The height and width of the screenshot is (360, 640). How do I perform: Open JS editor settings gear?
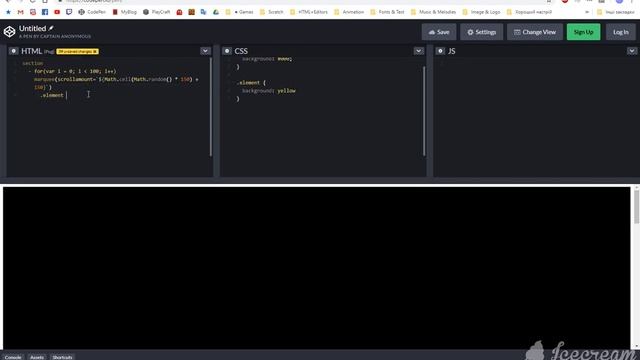point(440,51)
